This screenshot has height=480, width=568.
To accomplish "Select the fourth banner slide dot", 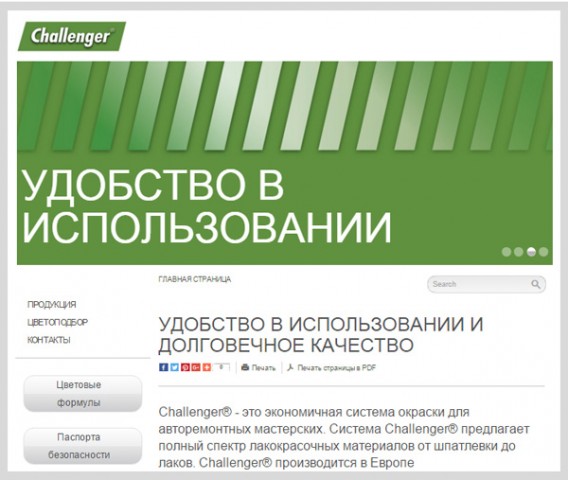I will click(543, 252).
